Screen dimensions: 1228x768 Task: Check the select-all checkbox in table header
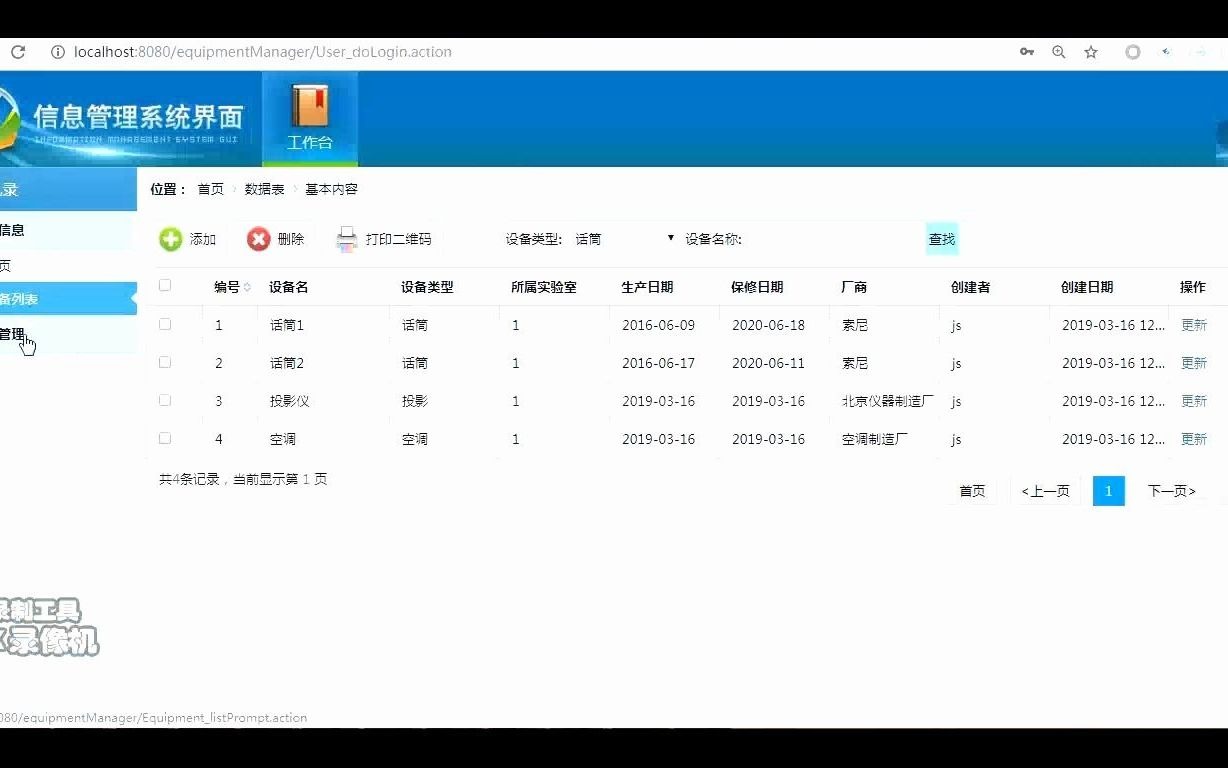click(164, 285)
